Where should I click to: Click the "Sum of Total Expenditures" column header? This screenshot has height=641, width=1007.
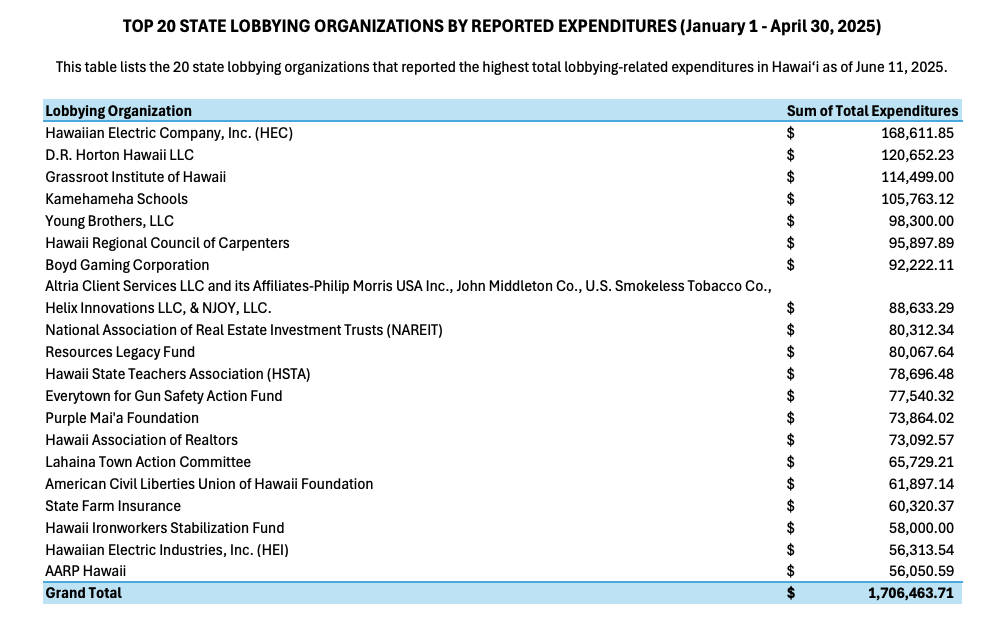(x=872, y=111)
